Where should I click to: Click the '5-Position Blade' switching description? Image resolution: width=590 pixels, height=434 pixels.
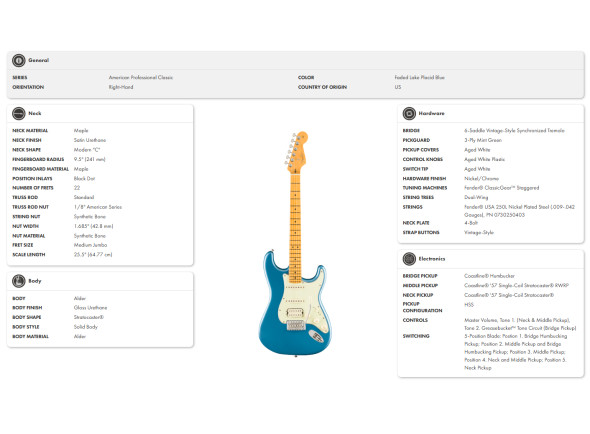pyautogui.click(x=515, y=352)
